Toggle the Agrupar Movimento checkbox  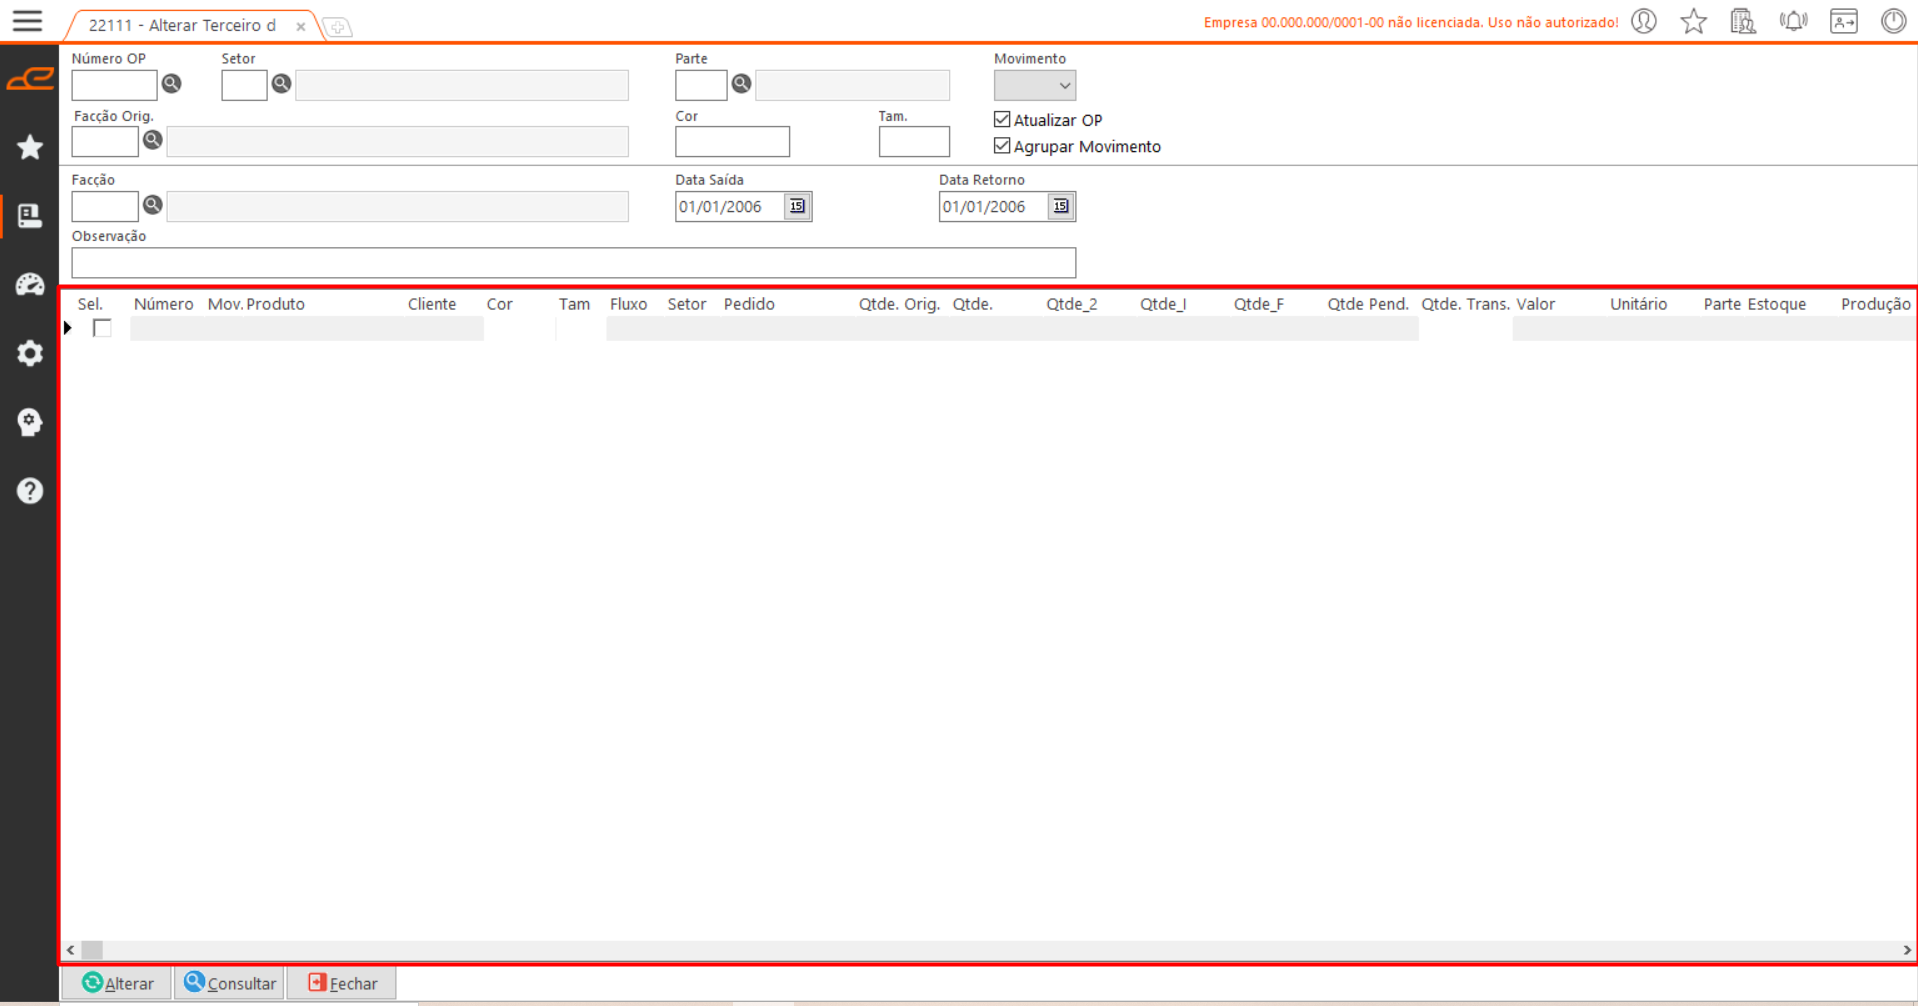point(1002,146)
